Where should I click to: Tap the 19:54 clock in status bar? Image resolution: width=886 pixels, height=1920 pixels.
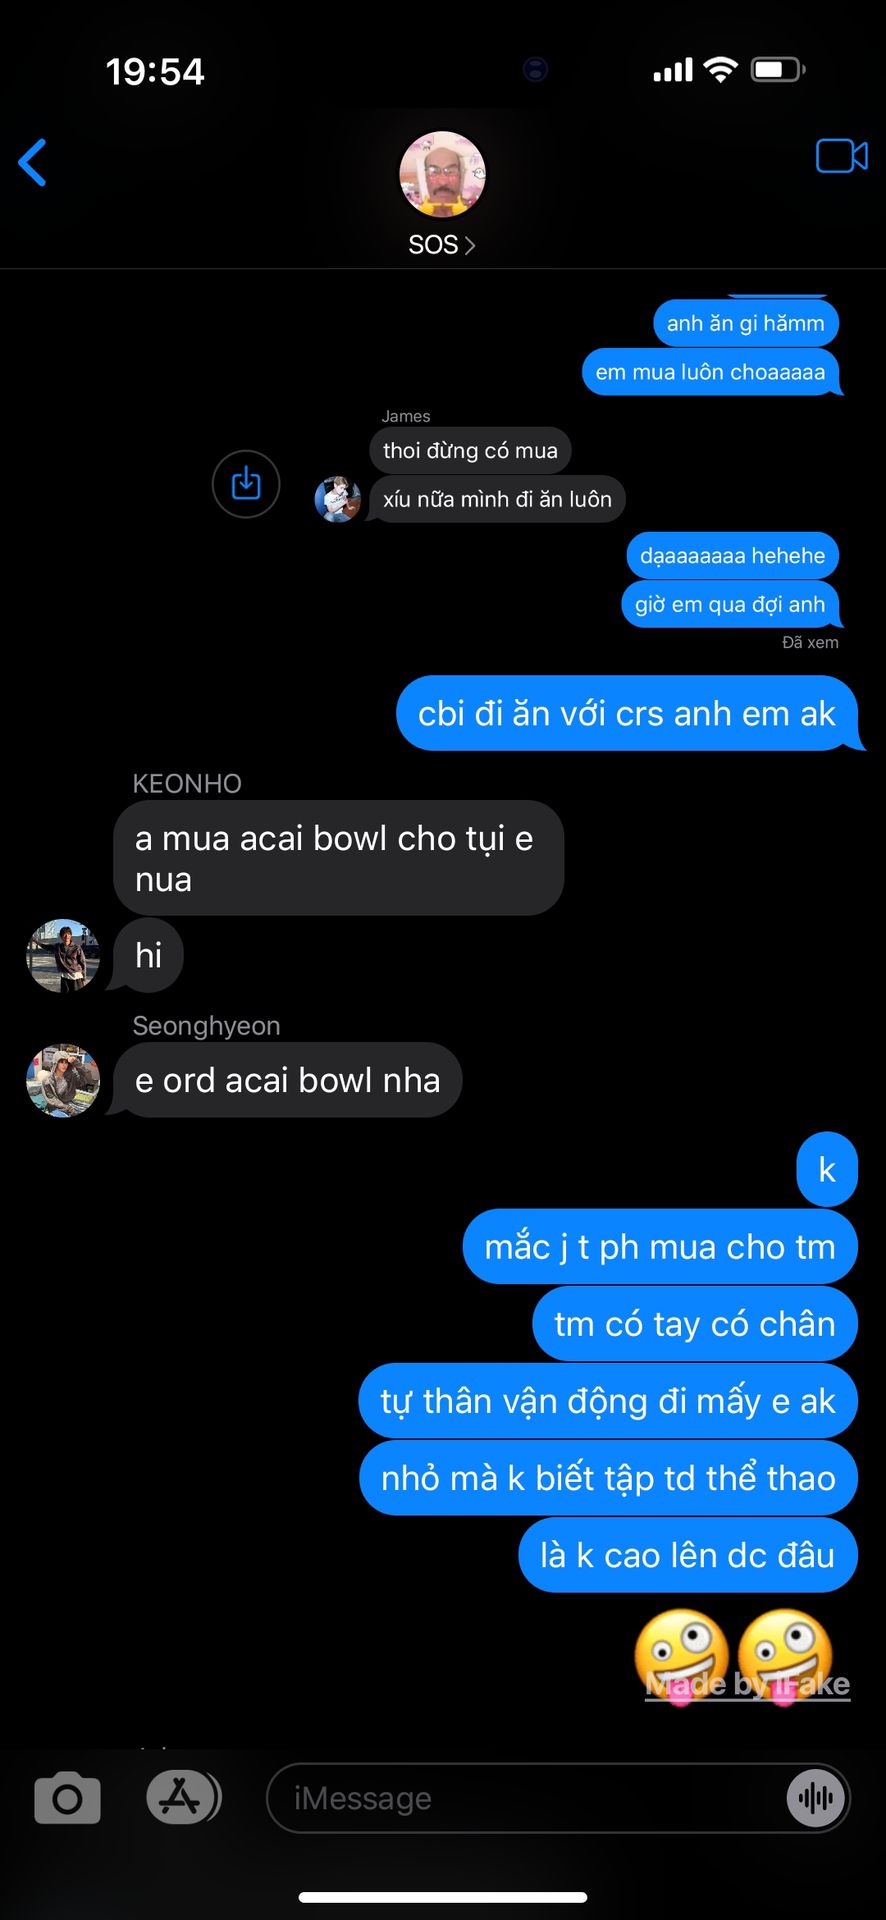(x=155, y=71)
